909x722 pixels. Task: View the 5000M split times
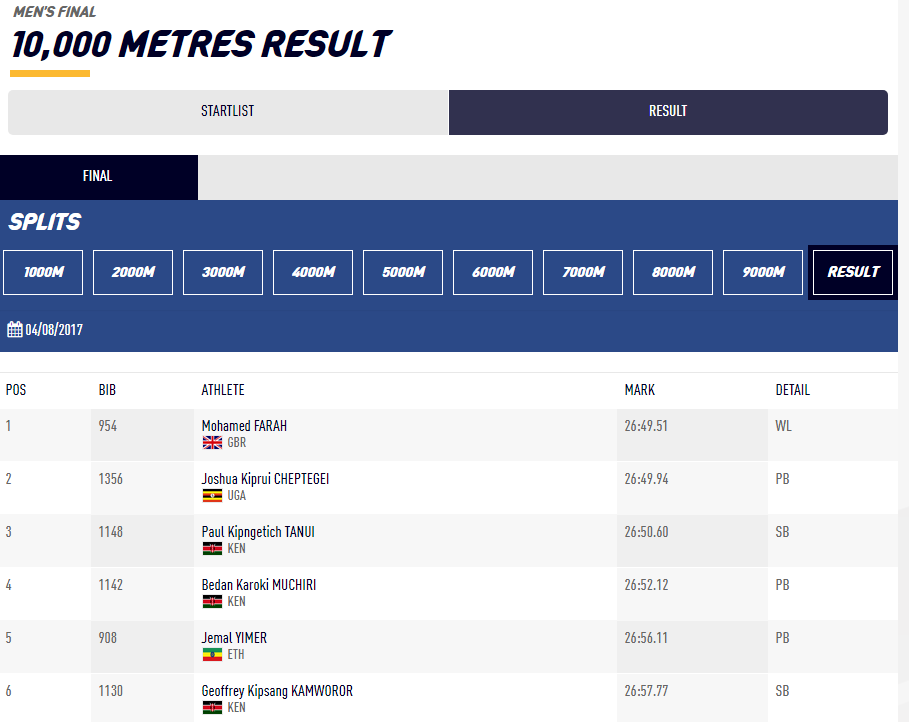pyautogui.click(x=403, y=272)
